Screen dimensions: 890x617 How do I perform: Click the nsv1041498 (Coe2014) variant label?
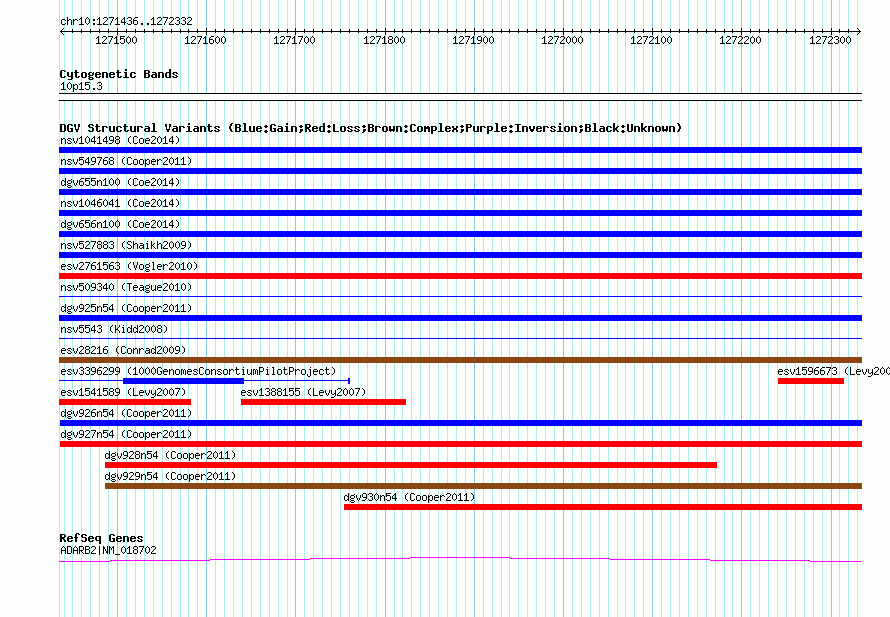click(x=120, y=140)
